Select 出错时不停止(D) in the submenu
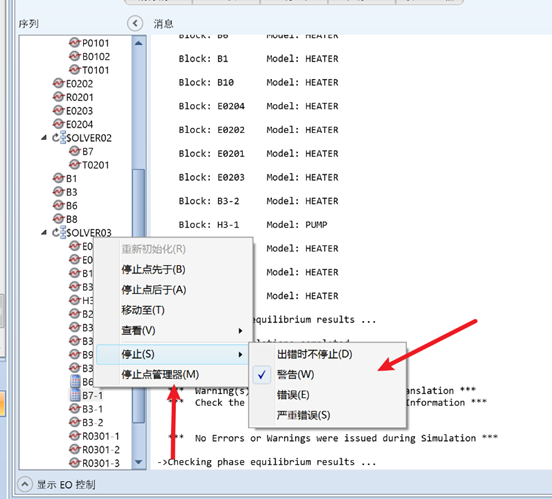552x499 pixels. [x=314, y=354]
